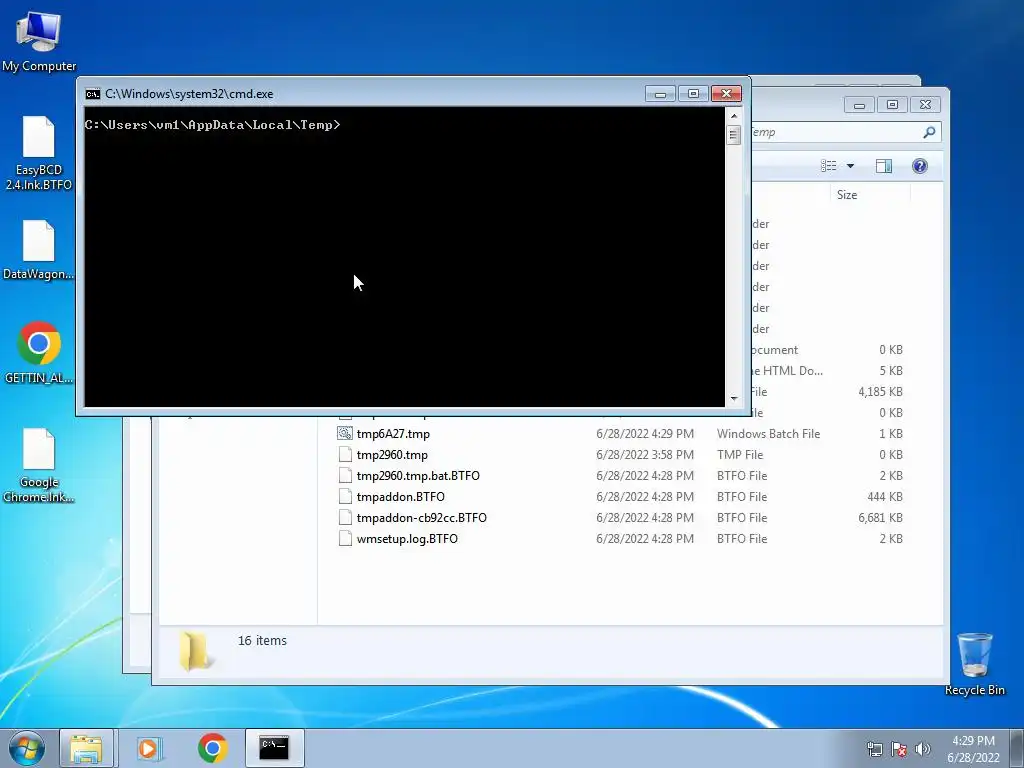1024x768 pixels.
Task: Maximize the Explorer window
Action: (x=893, y=104)
